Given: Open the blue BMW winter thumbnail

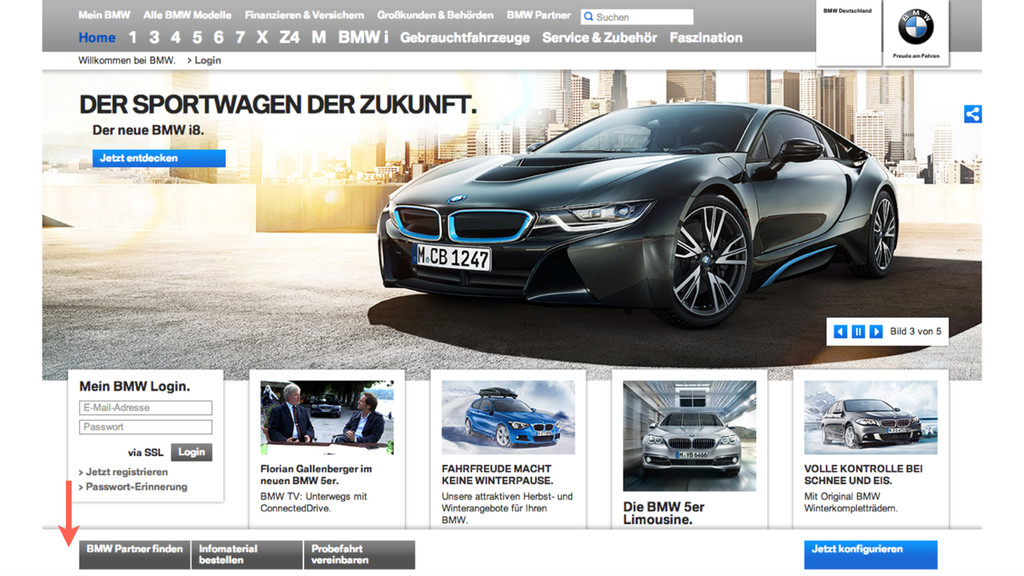Looking at the screenshot, I should (x=508, y=418).
